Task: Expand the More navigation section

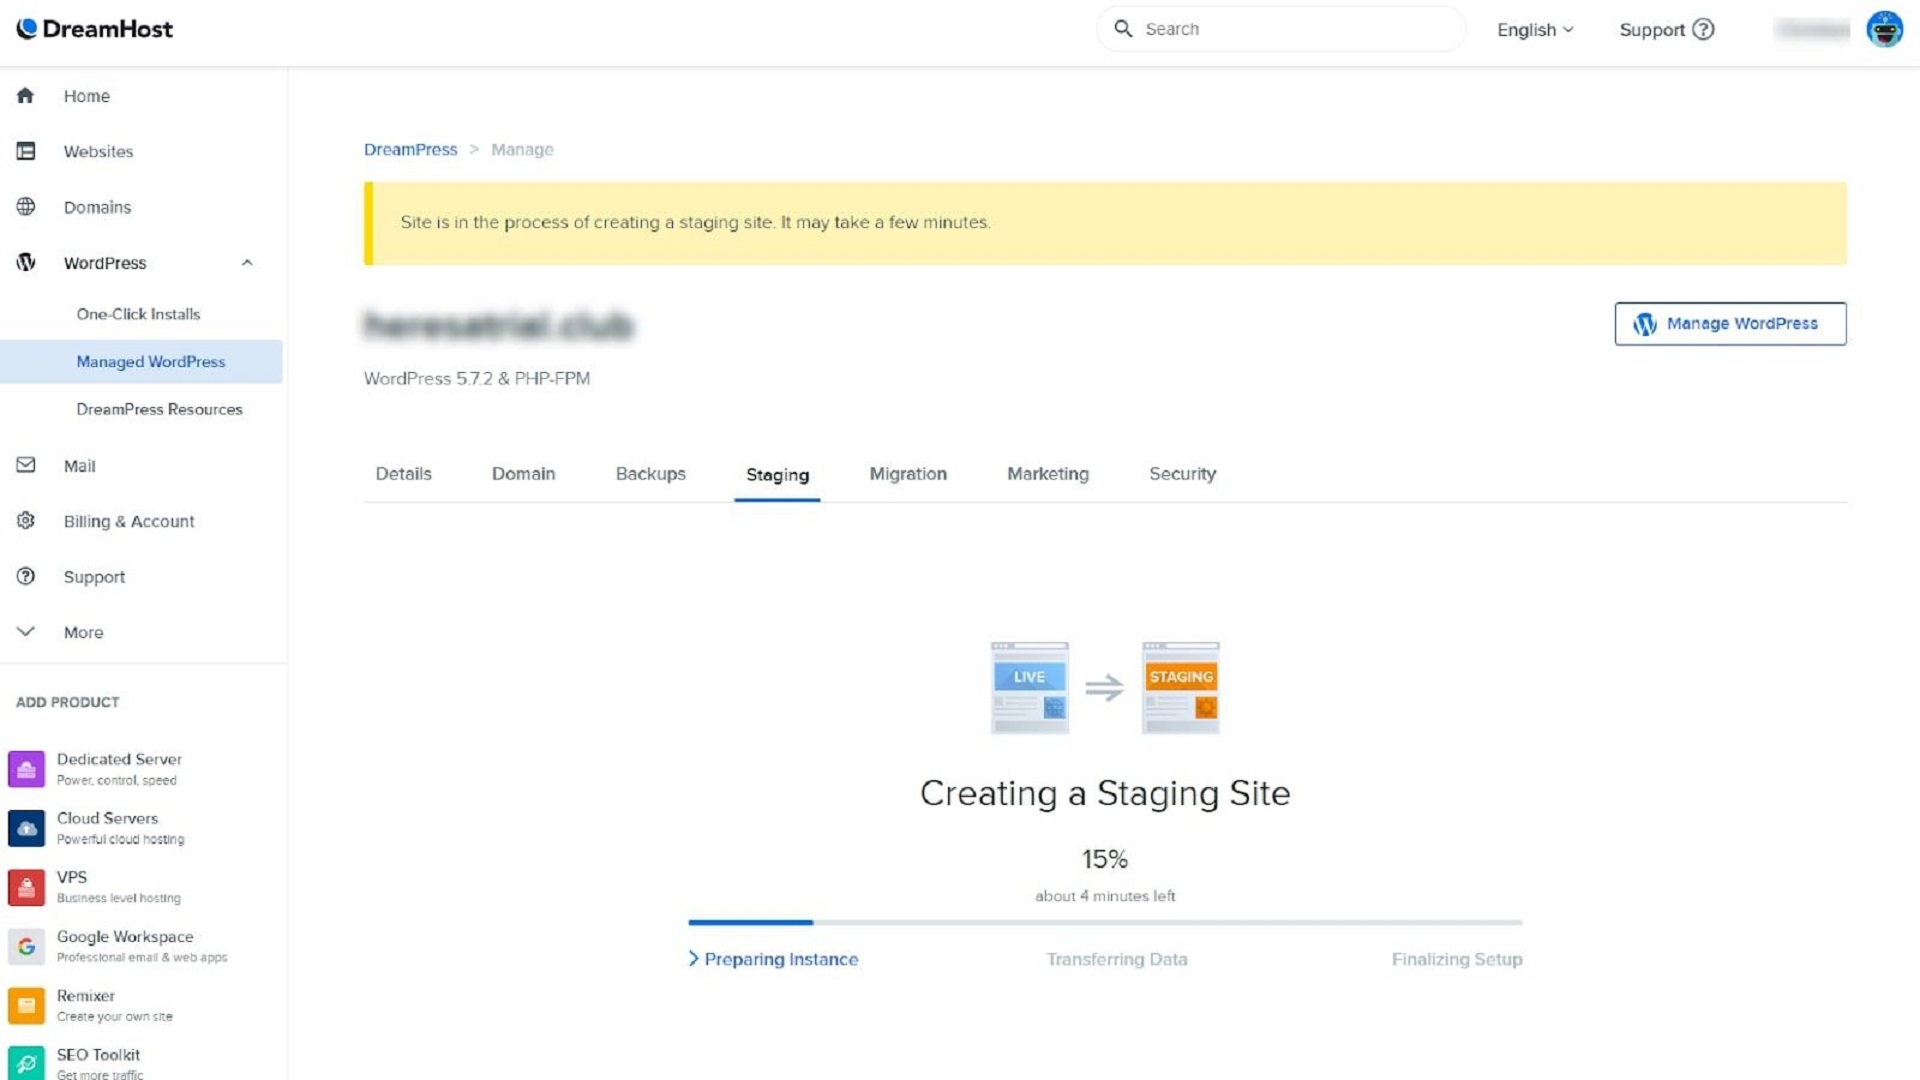Action: pyautogui.click(x=82, y=632)
